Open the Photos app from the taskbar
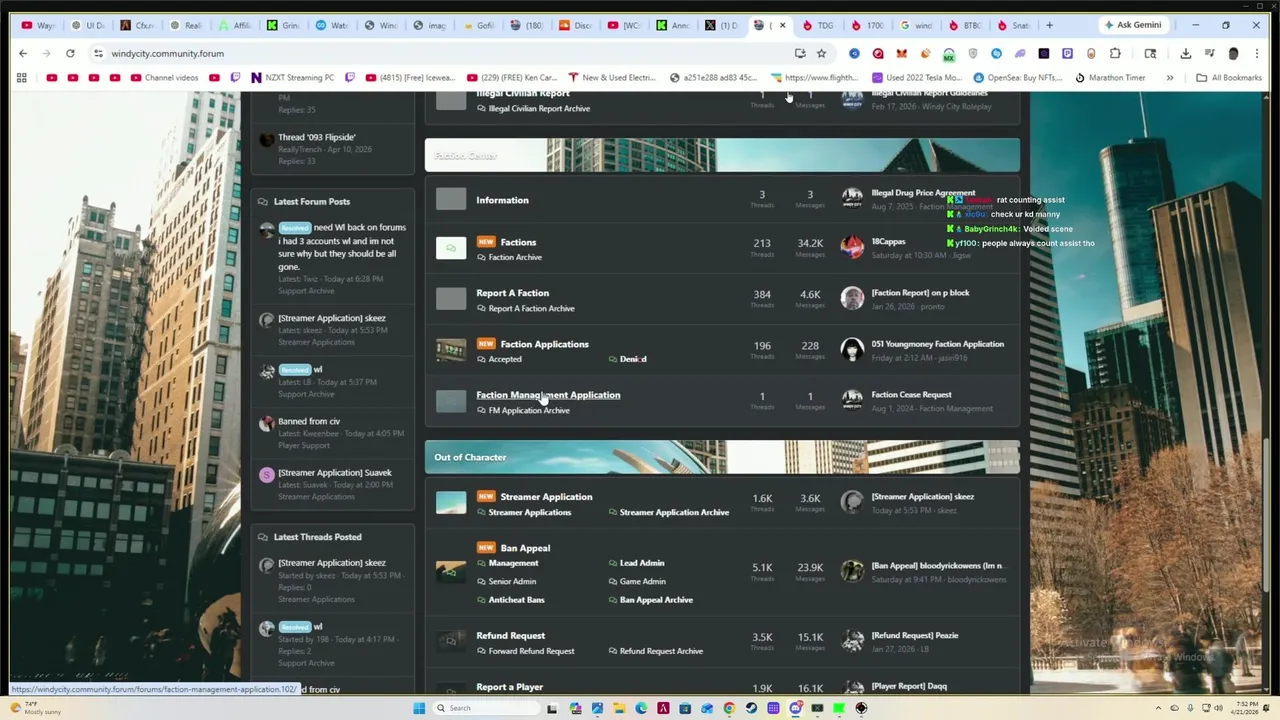The height and width of the screenshot is (720, 1280). tap(597, 708)
